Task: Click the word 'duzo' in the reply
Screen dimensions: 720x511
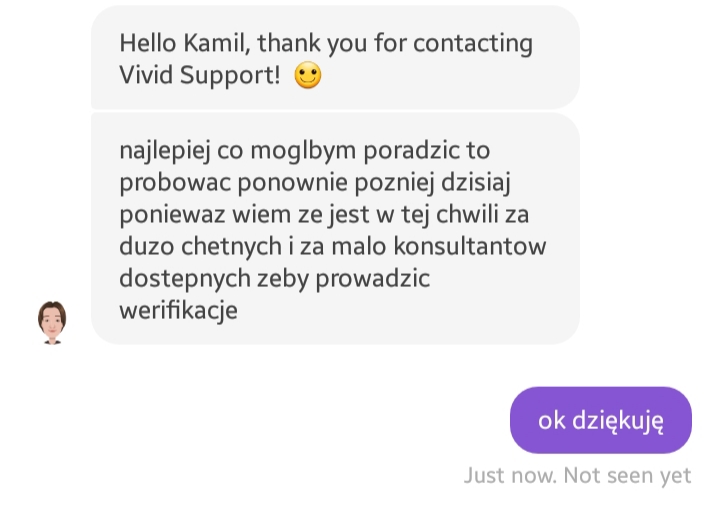Action: tap(147, 246)
